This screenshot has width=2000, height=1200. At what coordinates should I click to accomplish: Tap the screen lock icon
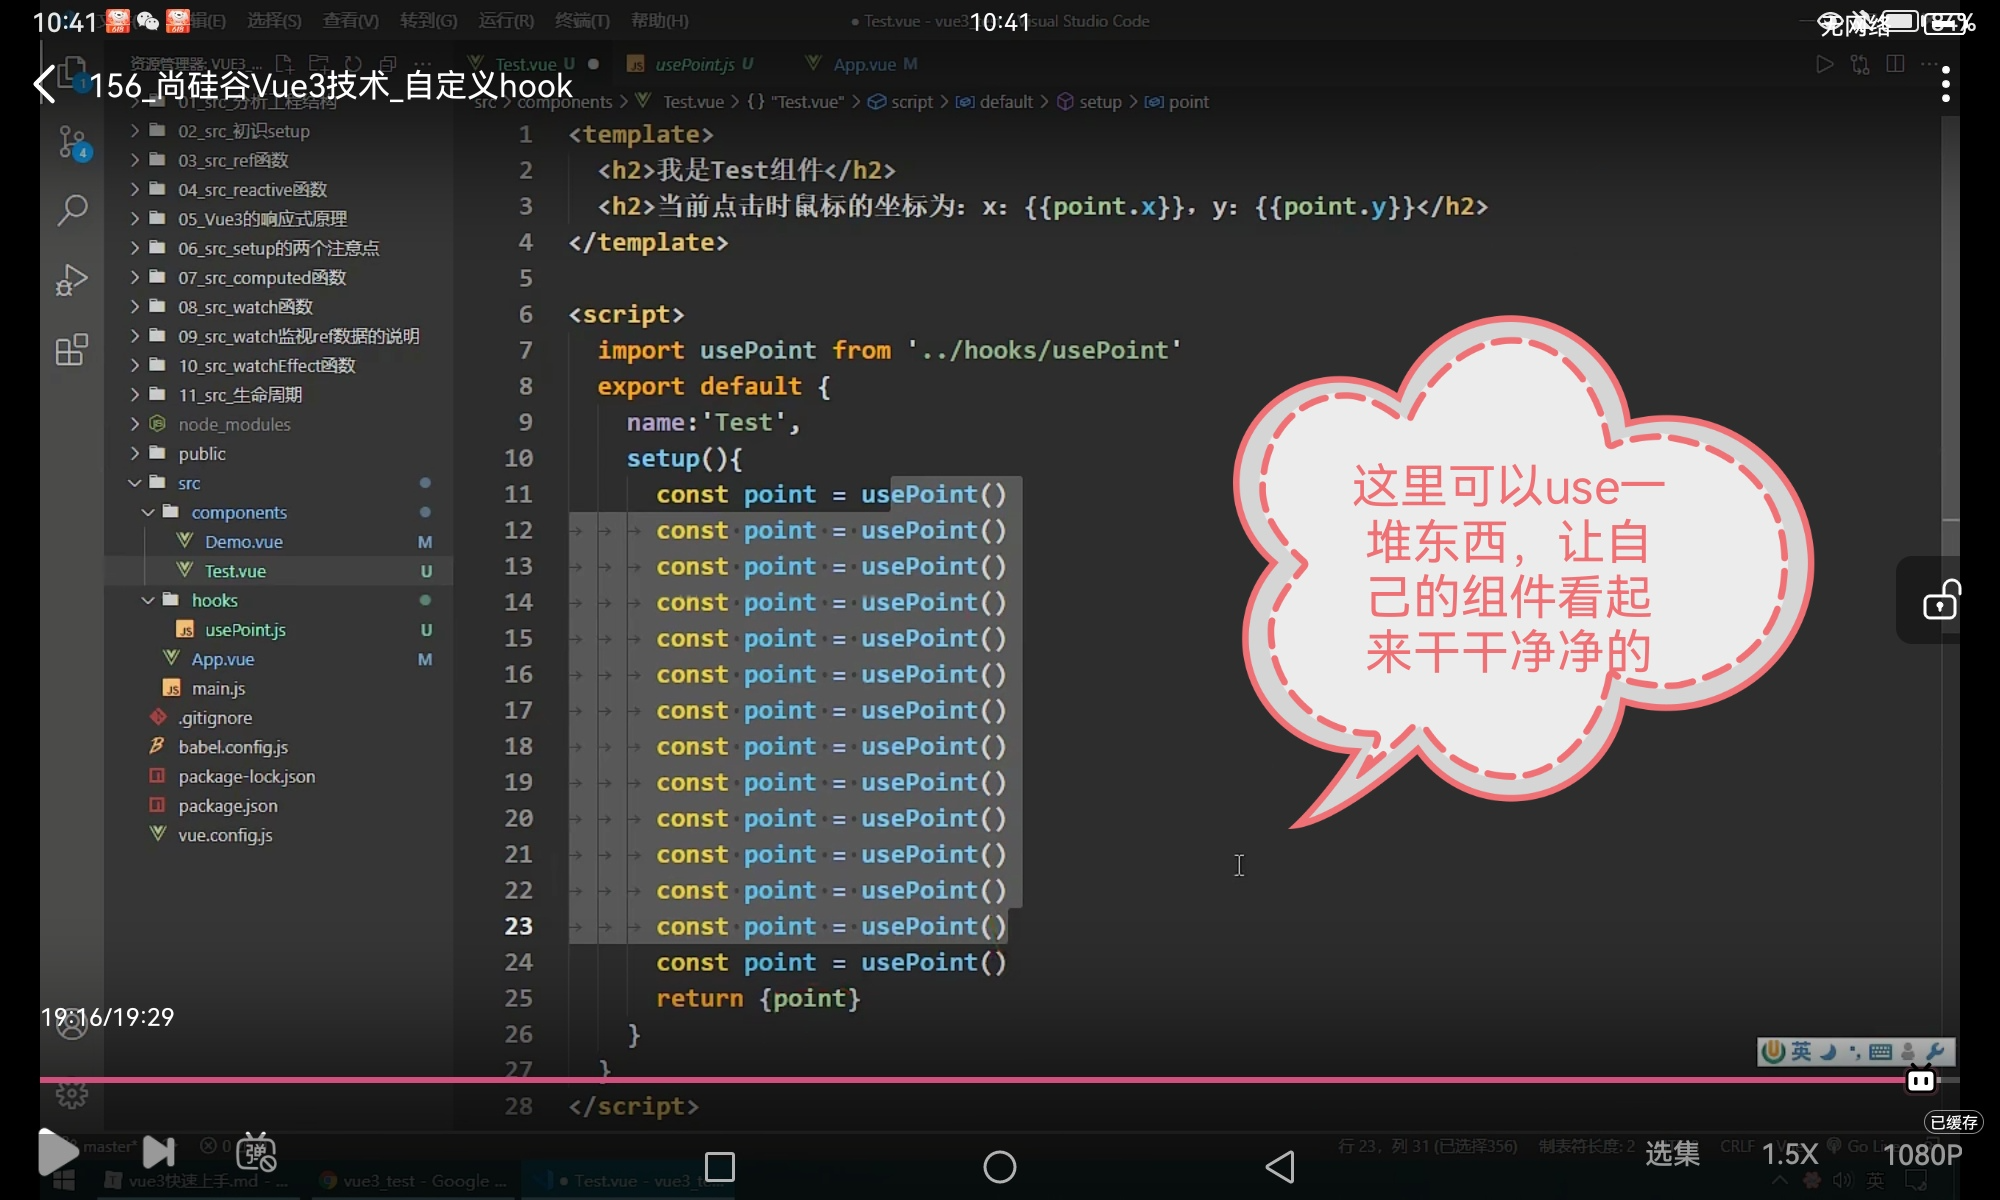1940,601
